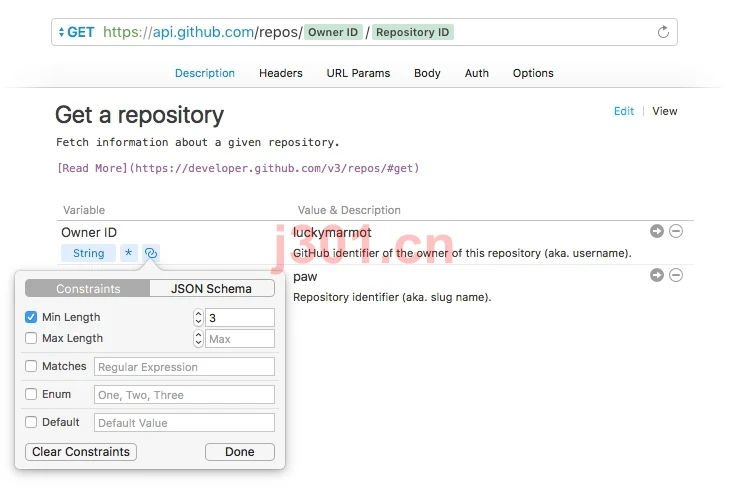The image size is (729, 488).
Task: Click the Max Length stepper arrows
Action: tap(198, 339)
